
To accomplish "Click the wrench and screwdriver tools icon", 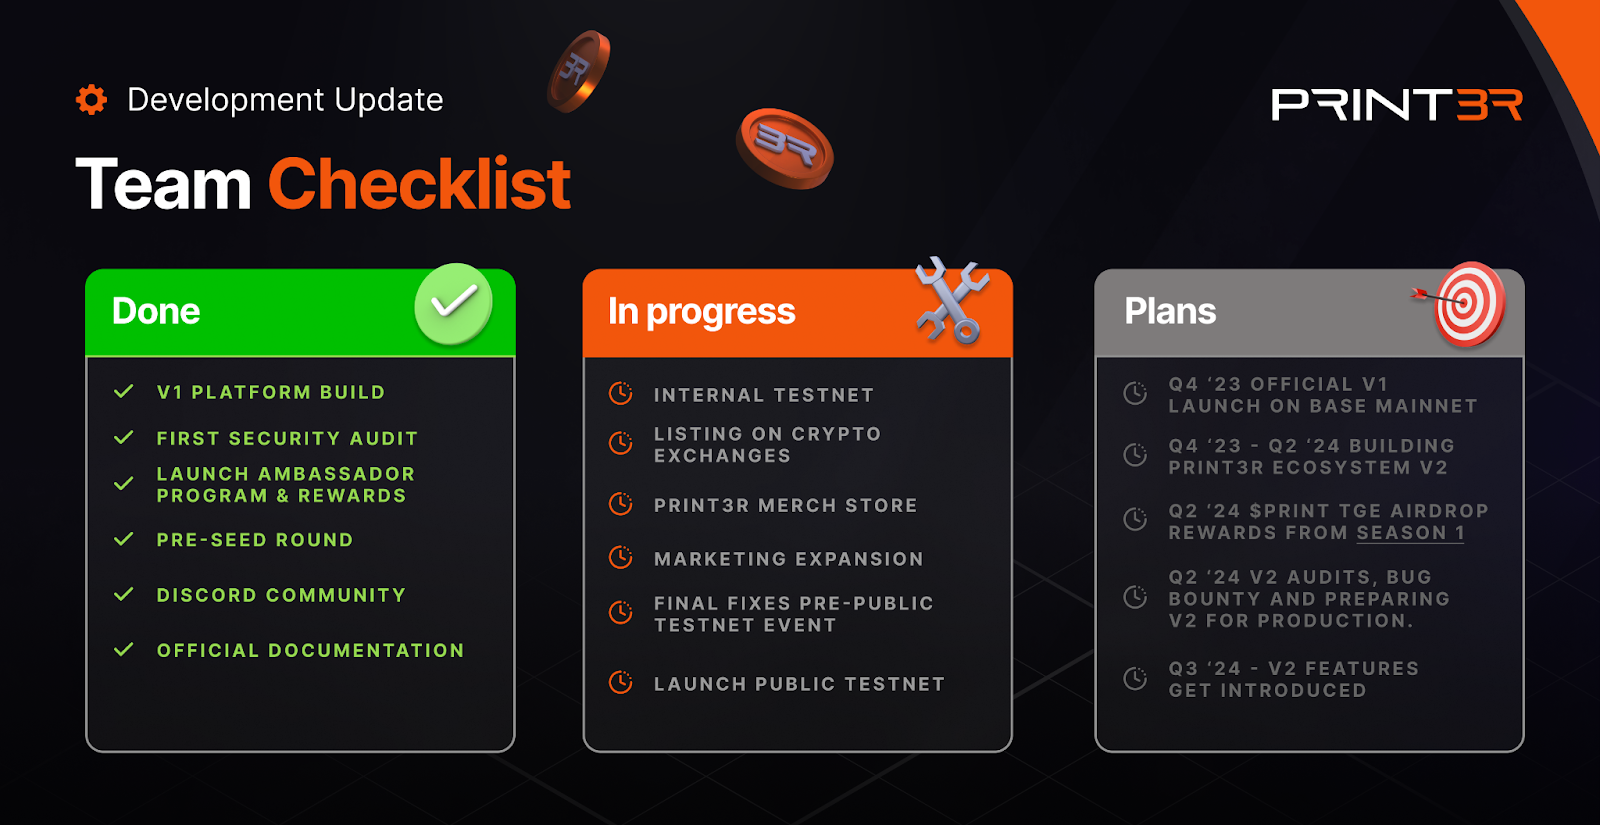I will [952, 301].
